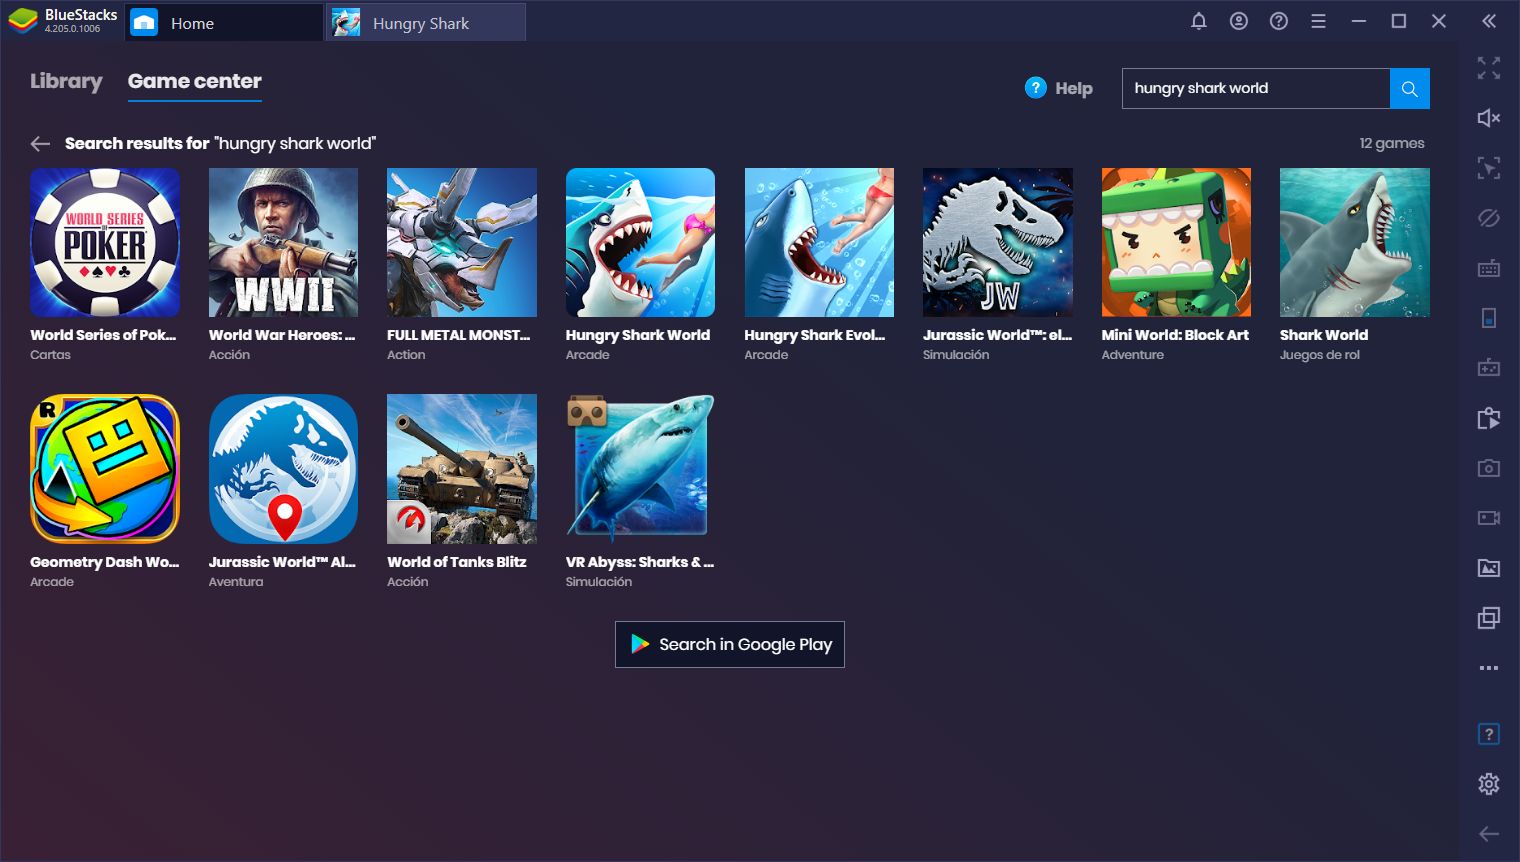
Task: Take a screenshot with camera icon
Action: point(1489,468)
